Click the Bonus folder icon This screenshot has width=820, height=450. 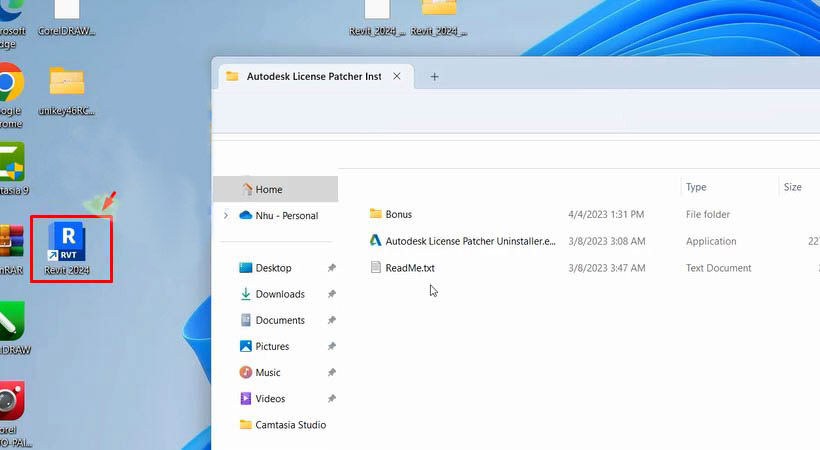(375, 213)
